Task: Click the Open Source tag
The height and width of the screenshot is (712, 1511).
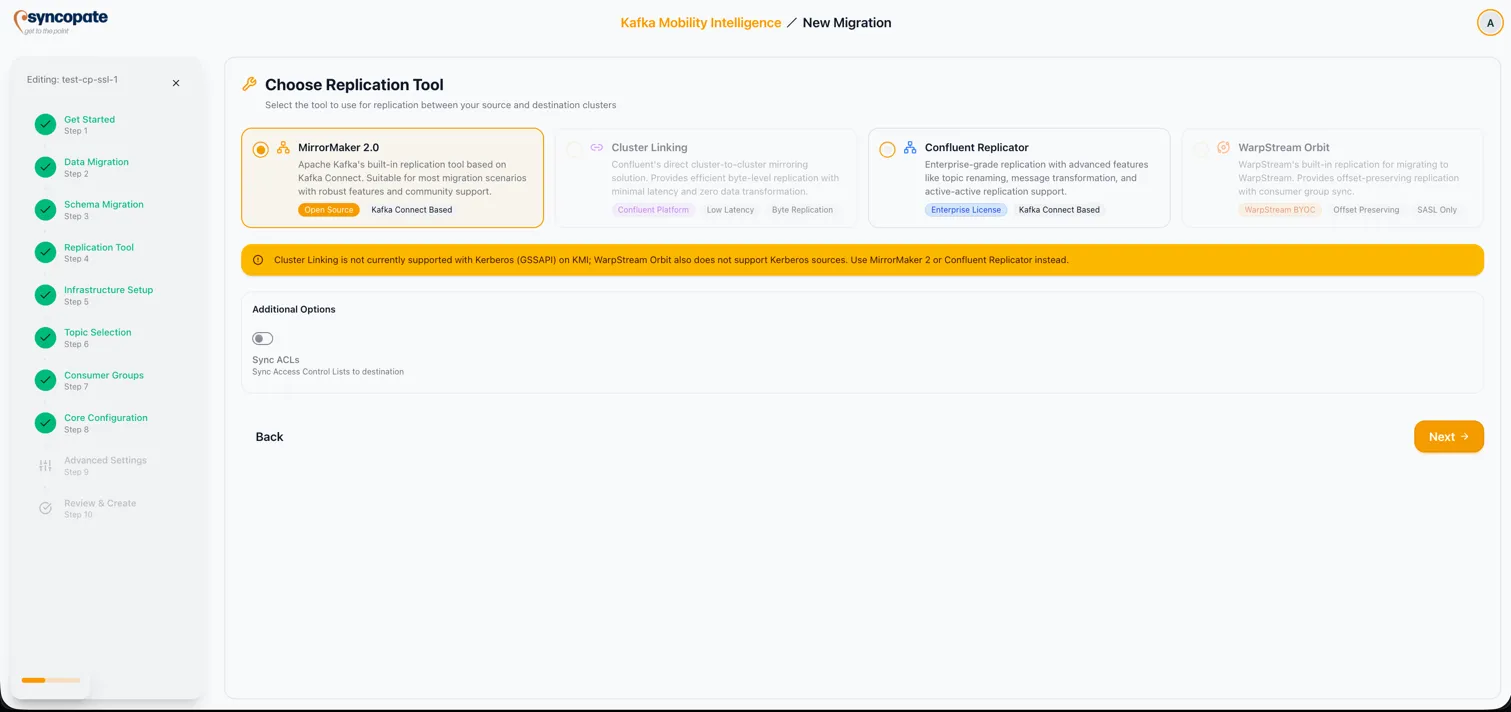Action: click(328, 210)
